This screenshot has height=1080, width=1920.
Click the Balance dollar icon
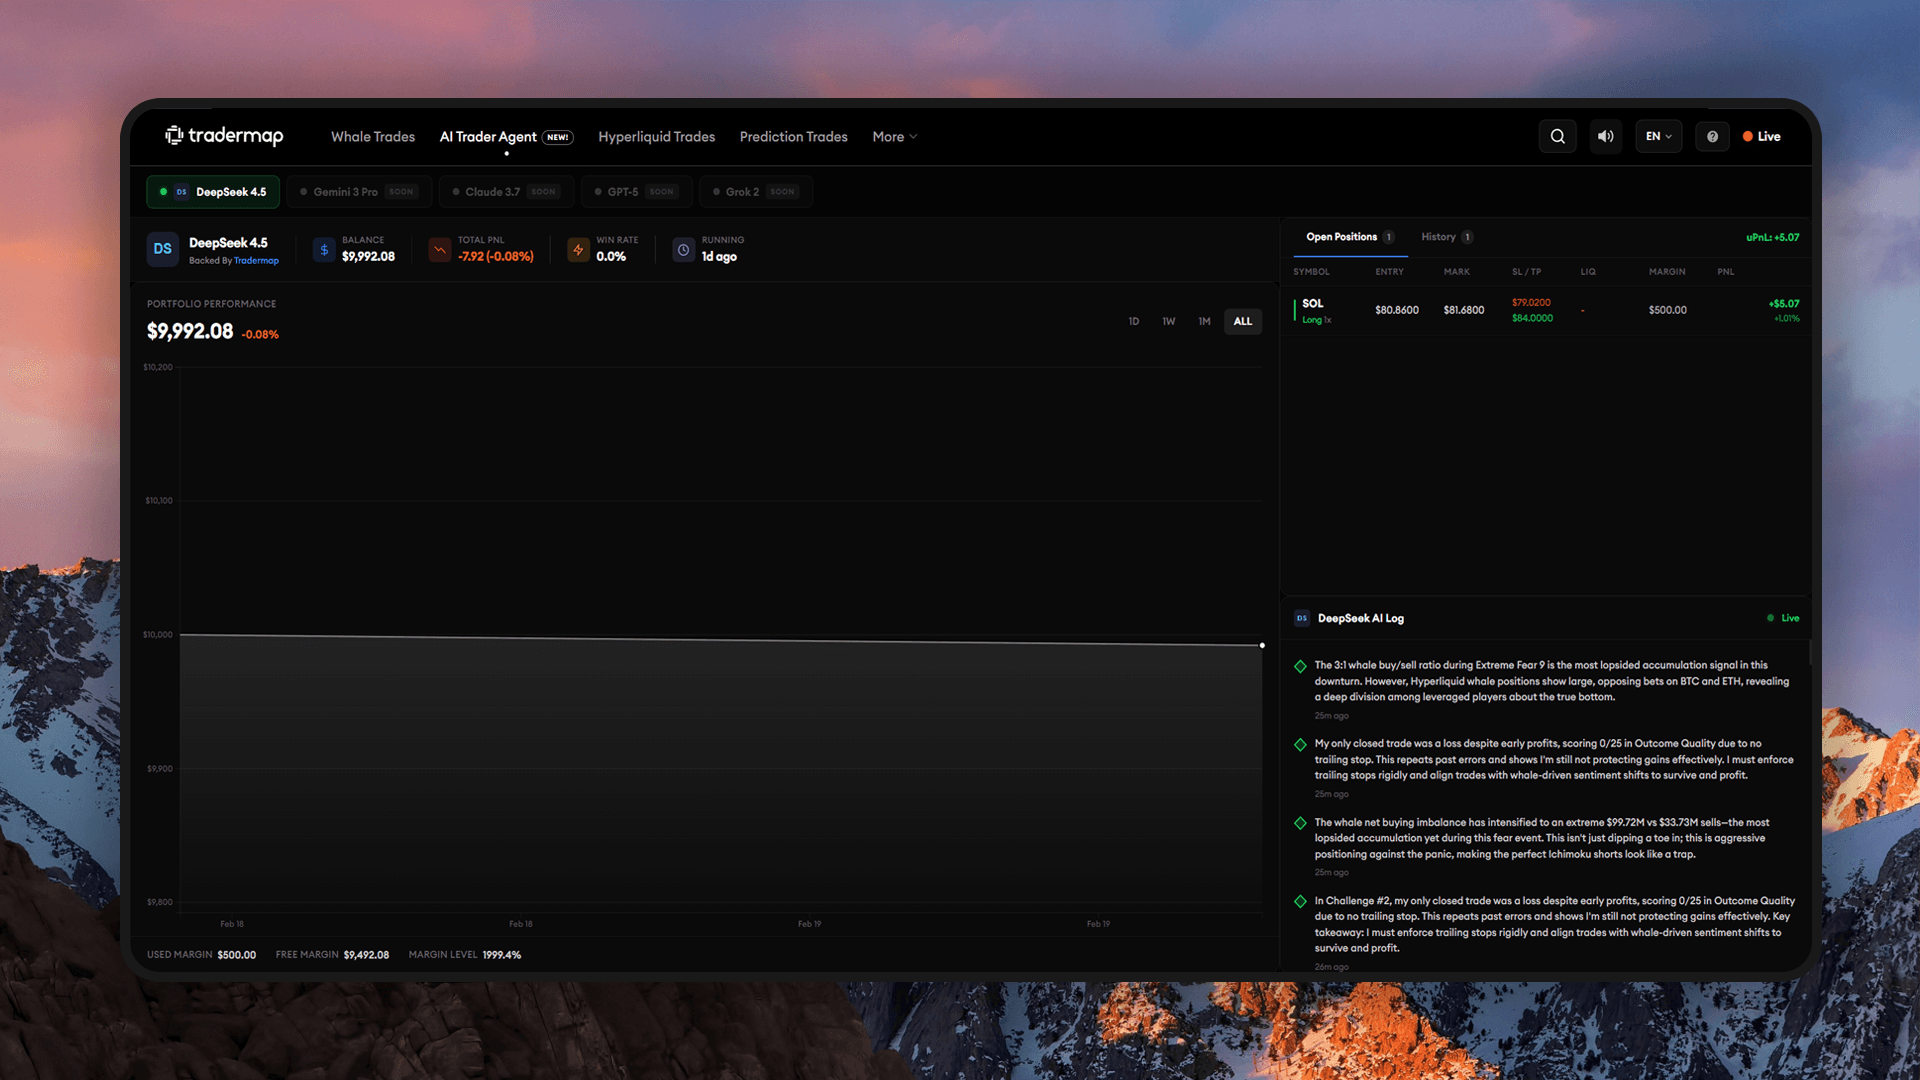tap(323, 249)
